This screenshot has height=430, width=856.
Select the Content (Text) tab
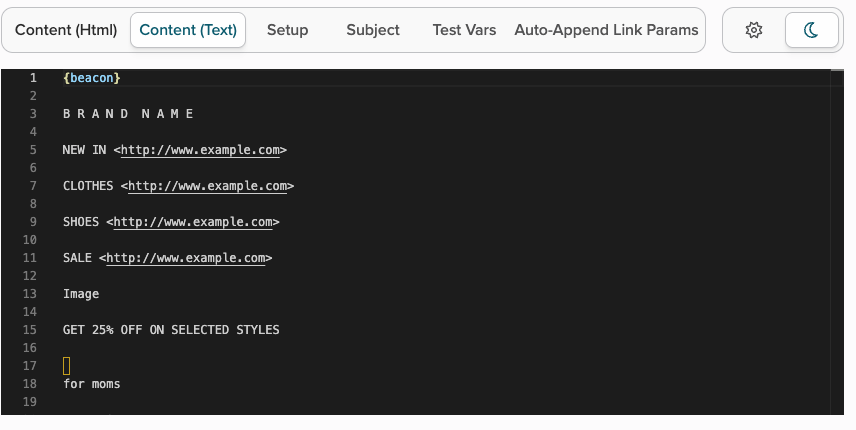[188, 30]
